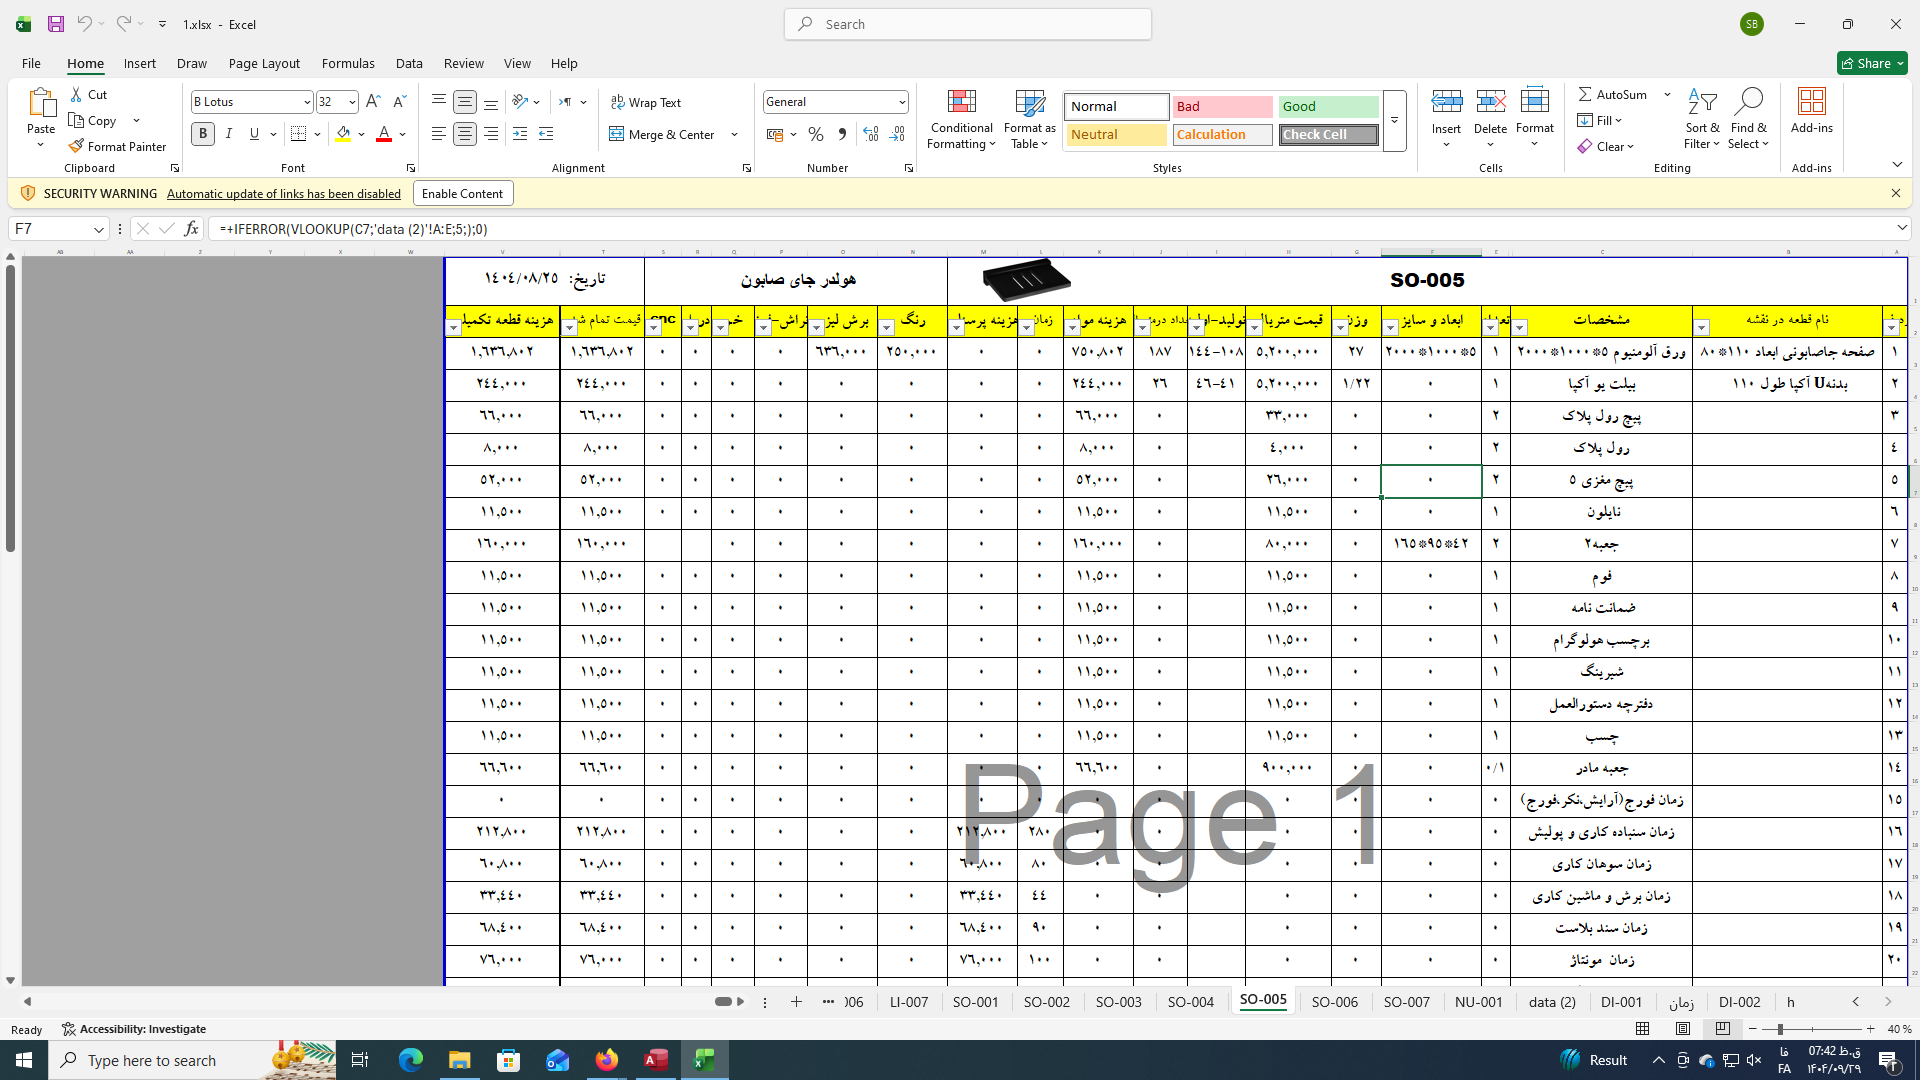This screenshot has width=1920, height=1080.
Task: Toggle Italic text formatting
Action: coord(229,134)
